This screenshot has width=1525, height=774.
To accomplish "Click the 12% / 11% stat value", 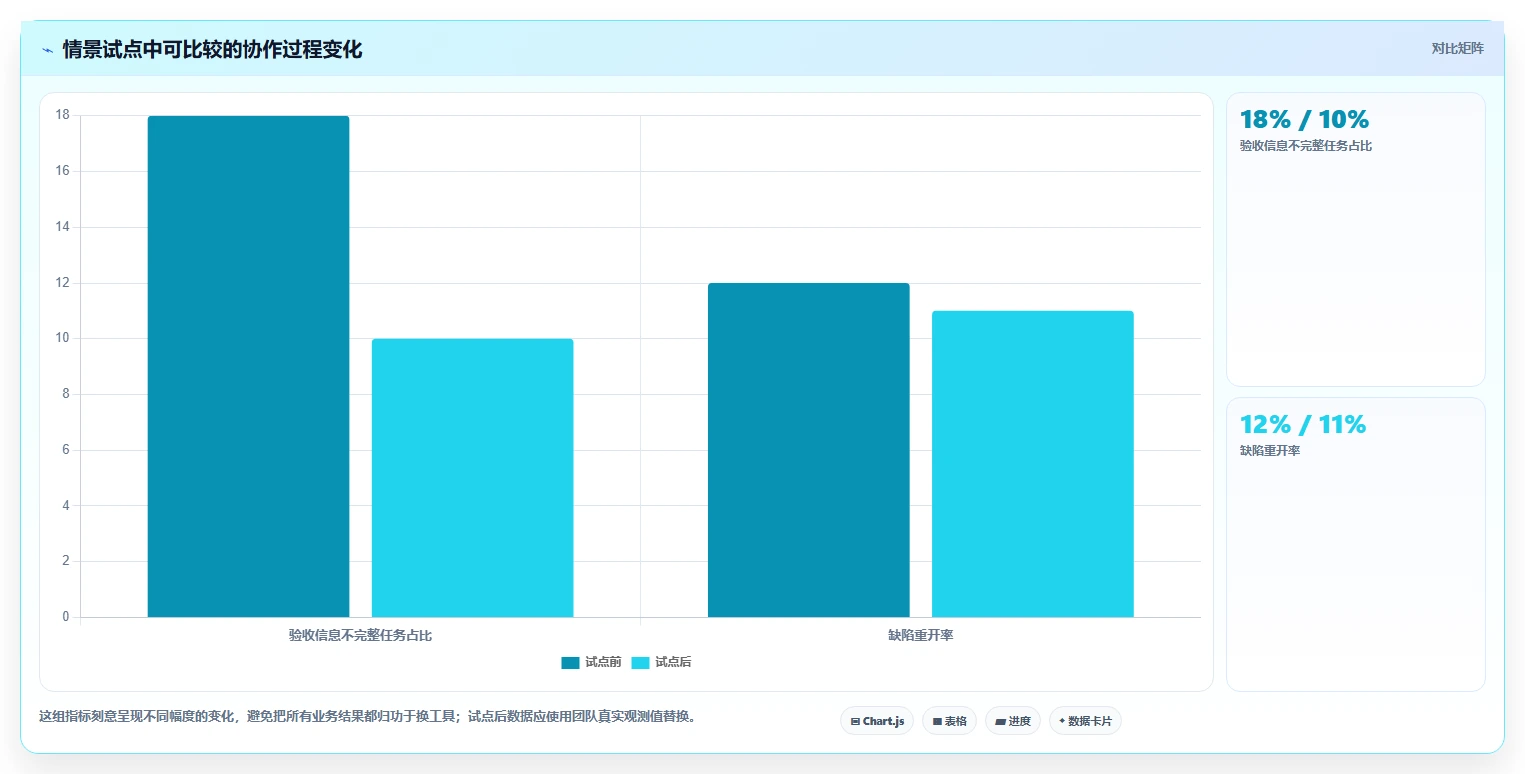I will click(x=1303, y=425).
